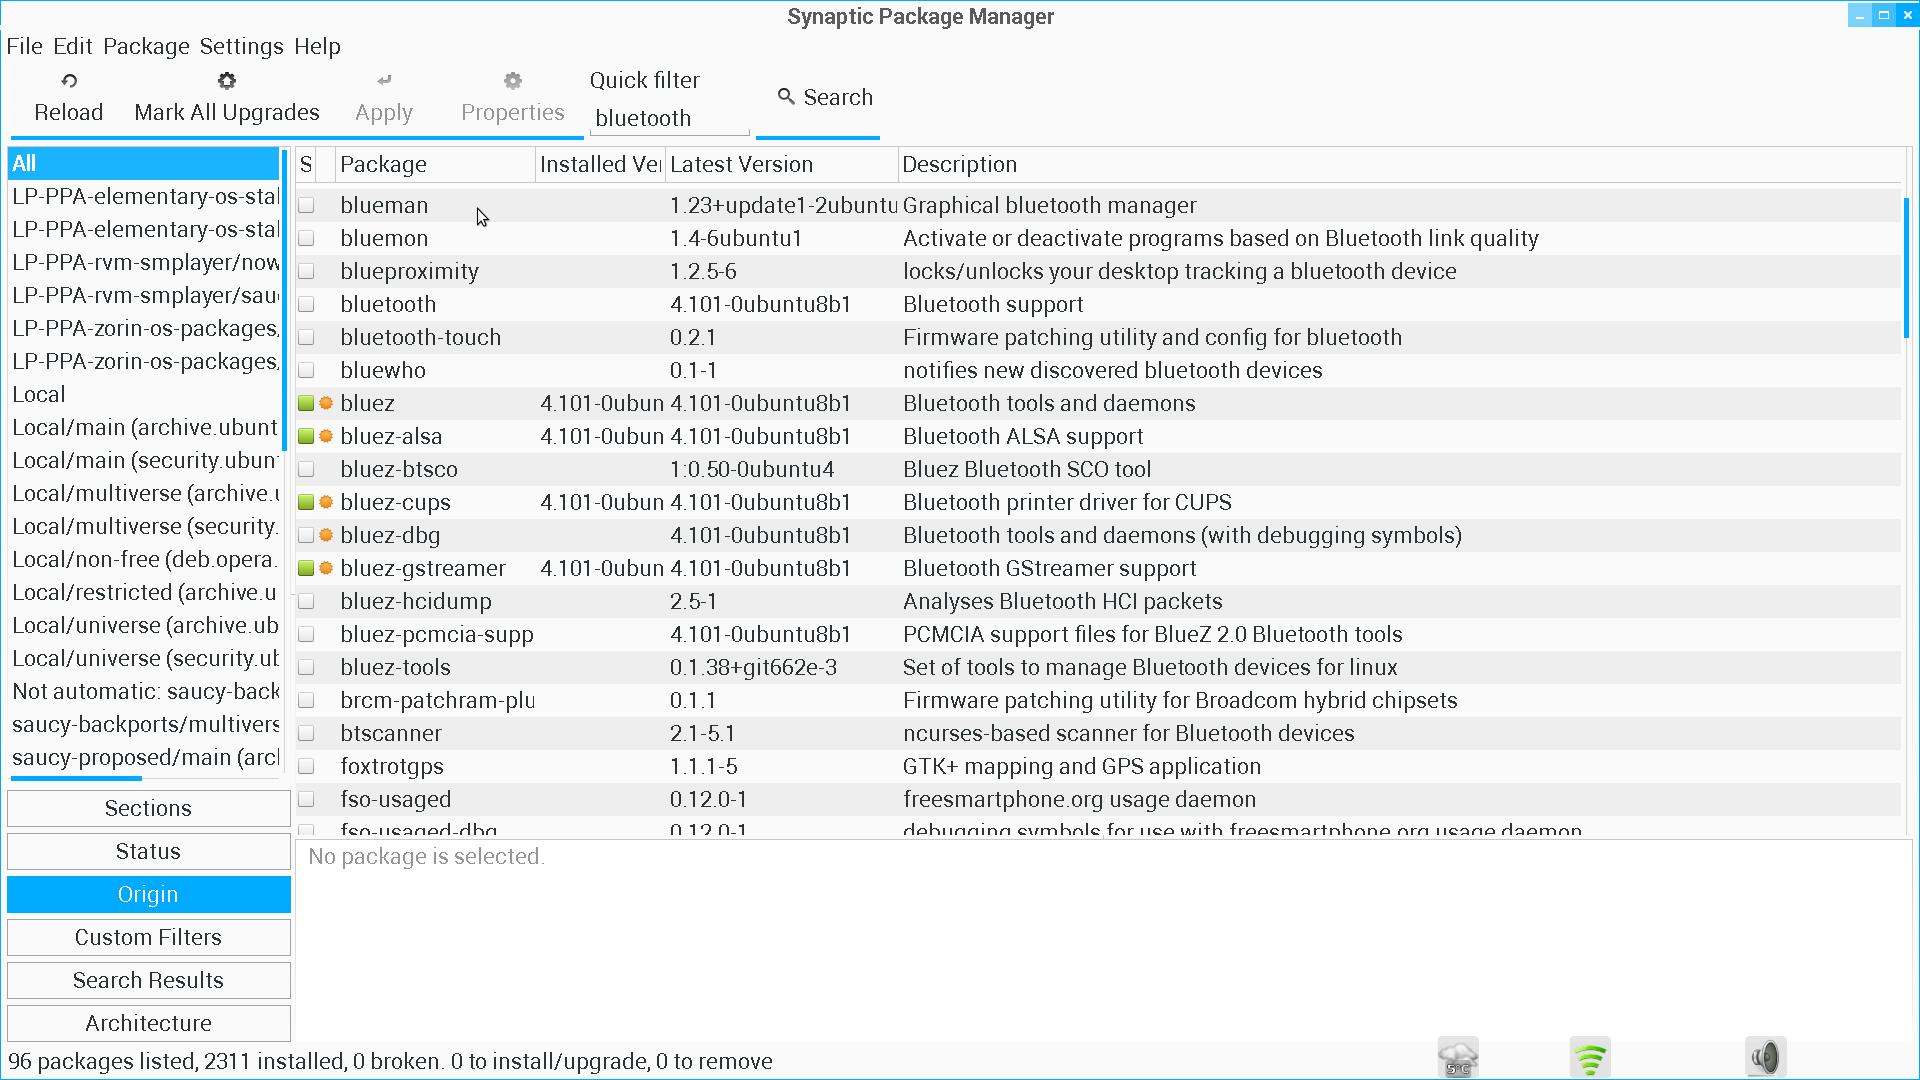Click the Properties gear icon

coord(512,81)
